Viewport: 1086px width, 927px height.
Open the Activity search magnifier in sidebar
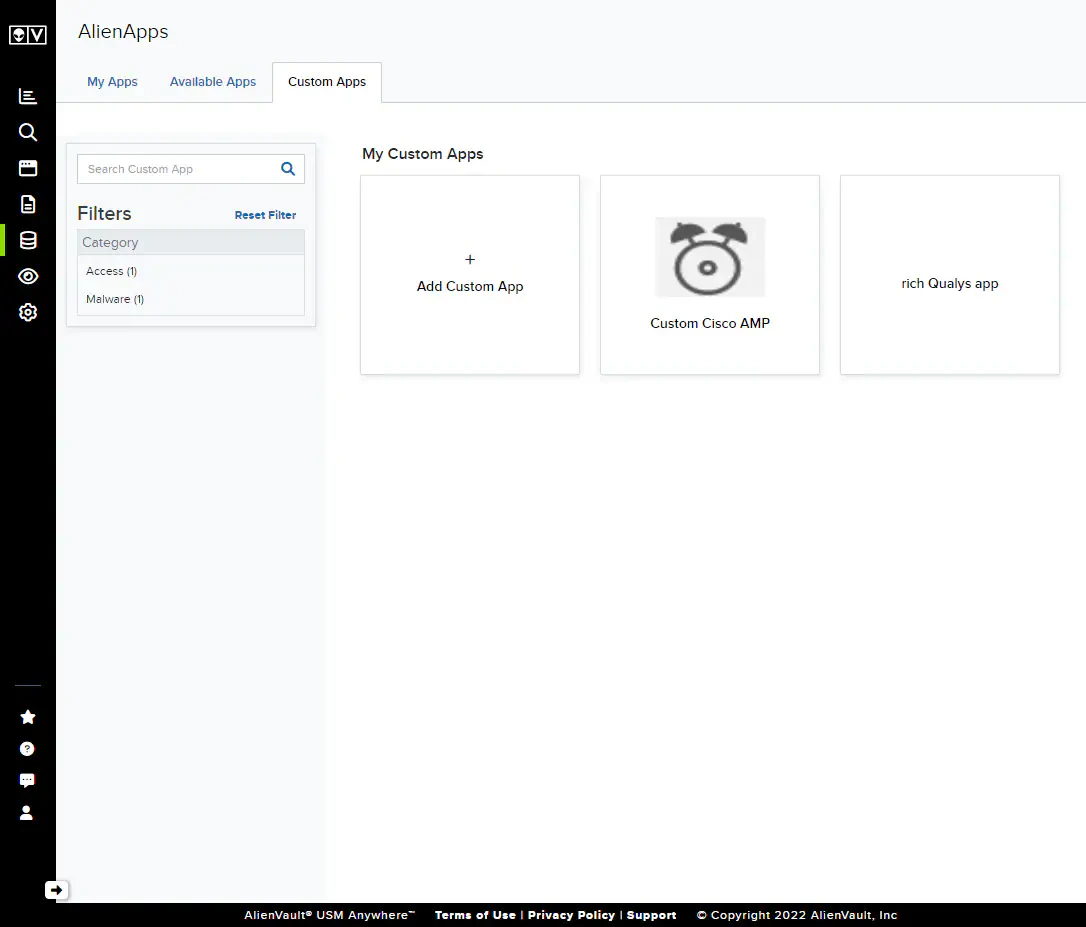pos(28,132)
